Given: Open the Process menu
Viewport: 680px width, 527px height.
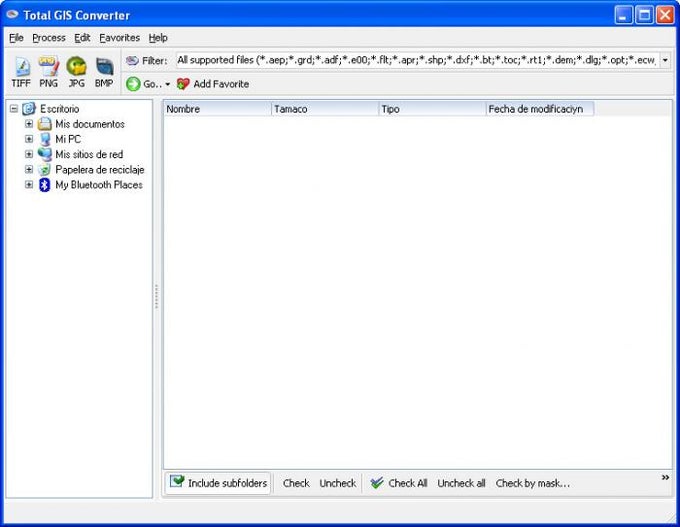Looking at the screenshot, I should coord(49,38).
